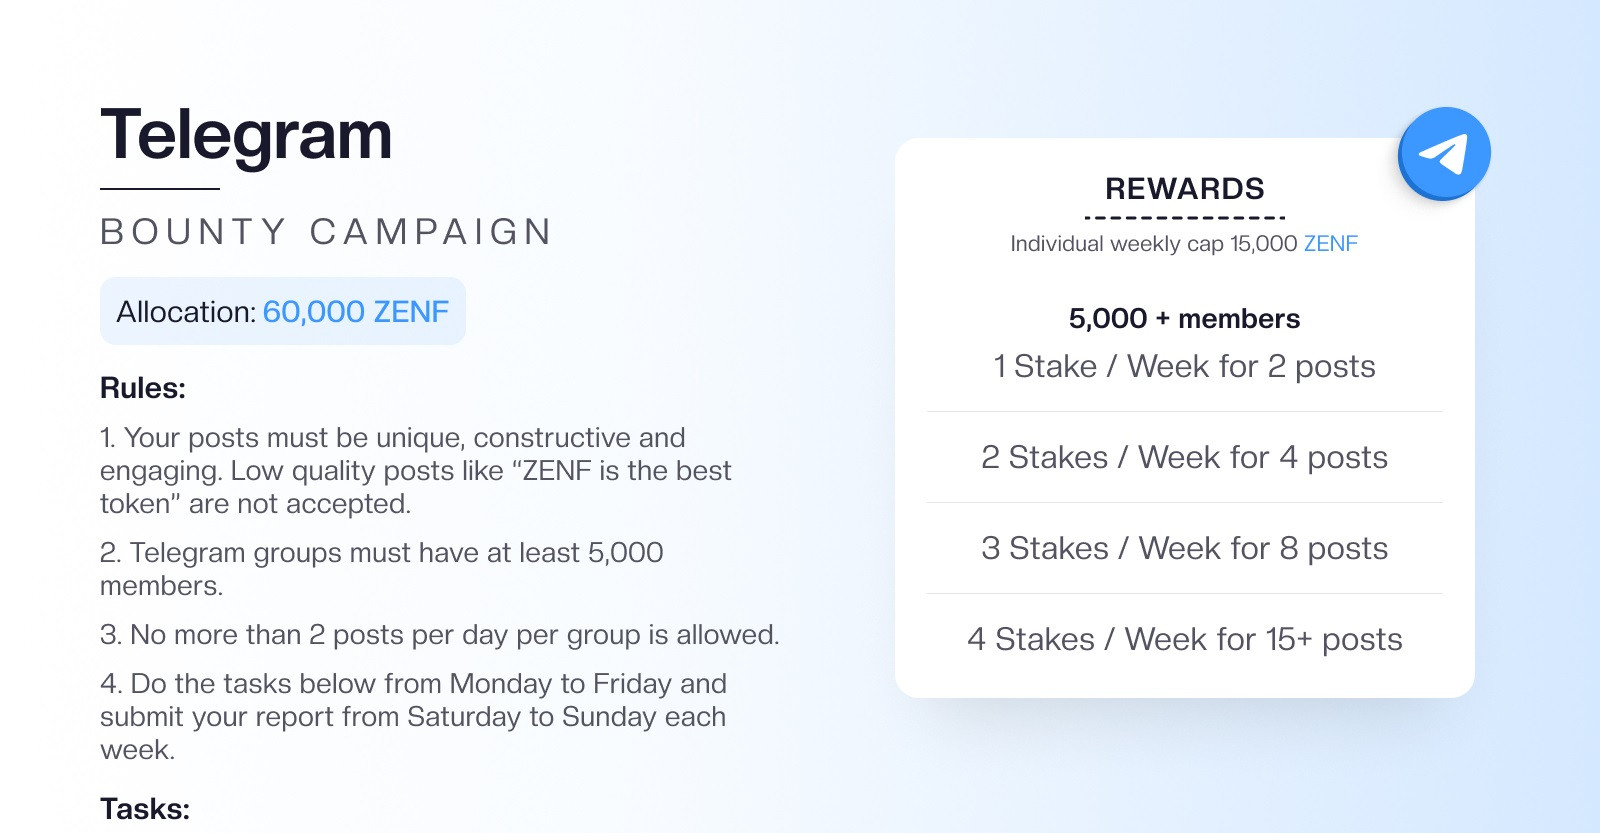
Task: Click the Tasks: heading
Action: click(x=145, y=809)
